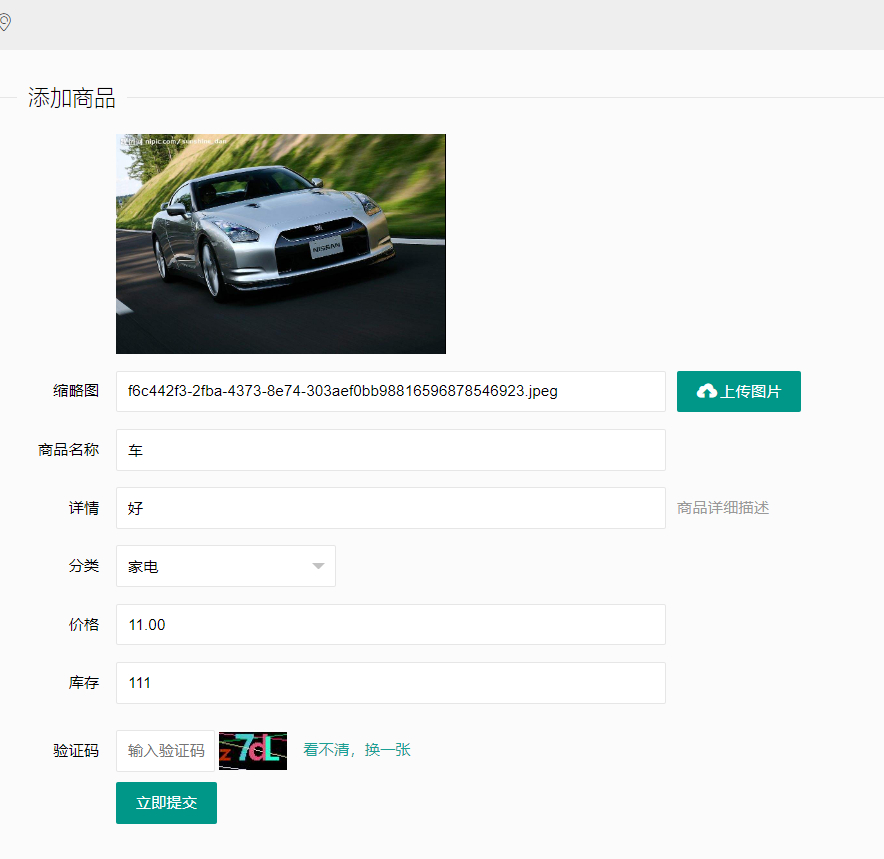Image resolution: width=884 pixels, height=859 pixels.
Task: Click the cloud upload icon on the upload button
Action: click(706, 391)
